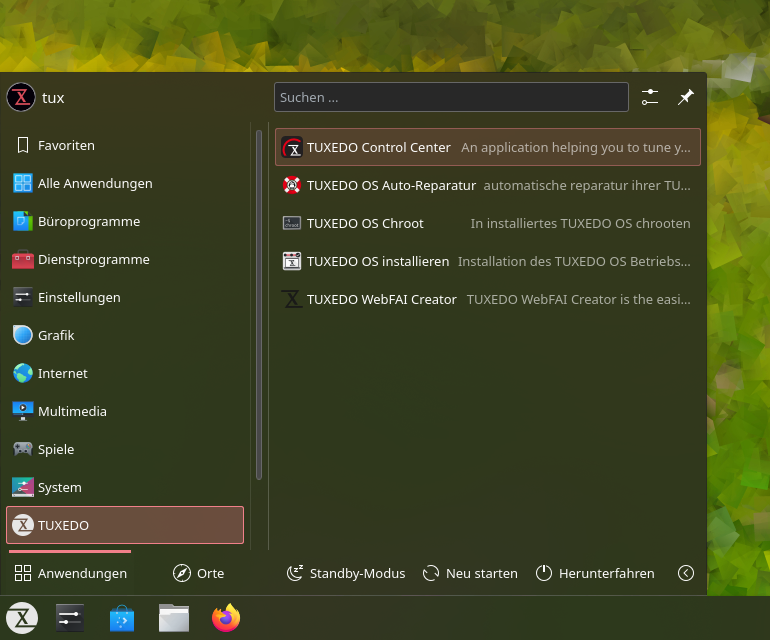Select the TUXEDO category
770x640 pixels.
[125, 525]
